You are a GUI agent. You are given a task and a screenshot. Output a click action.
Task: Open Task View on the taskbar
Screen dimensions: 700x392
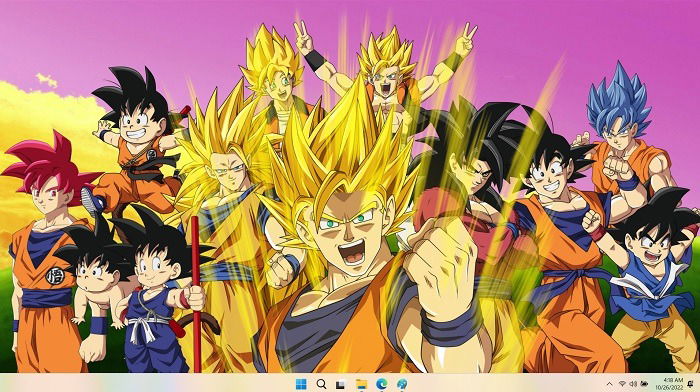341,384
